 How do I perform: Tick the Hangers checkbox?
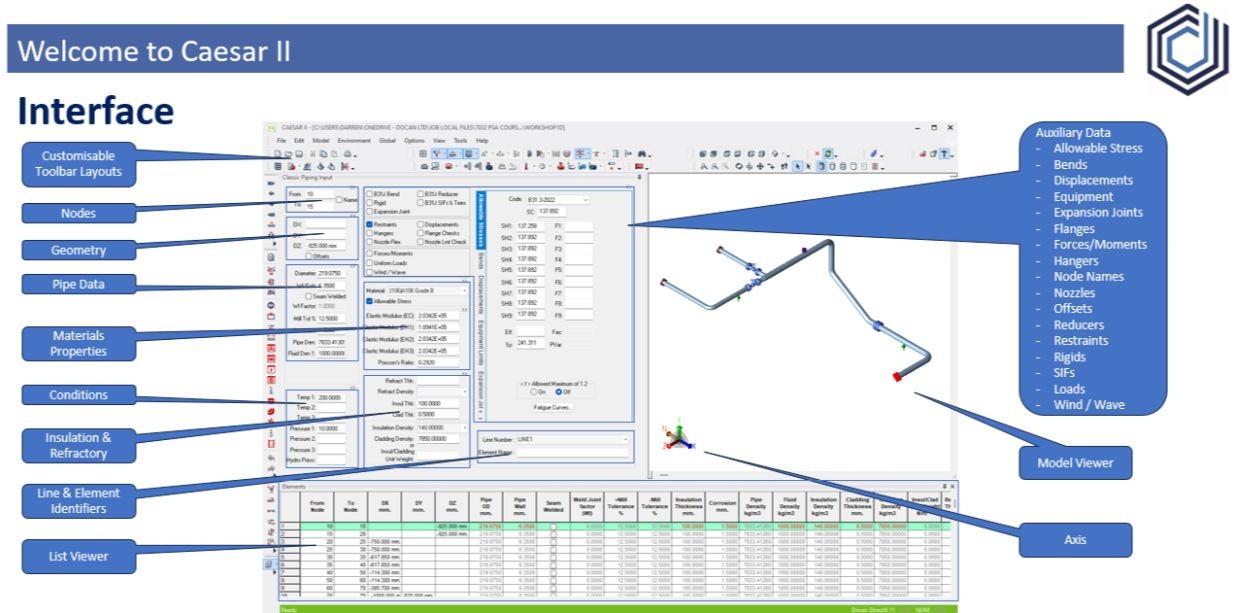click(x=369, y=234)
